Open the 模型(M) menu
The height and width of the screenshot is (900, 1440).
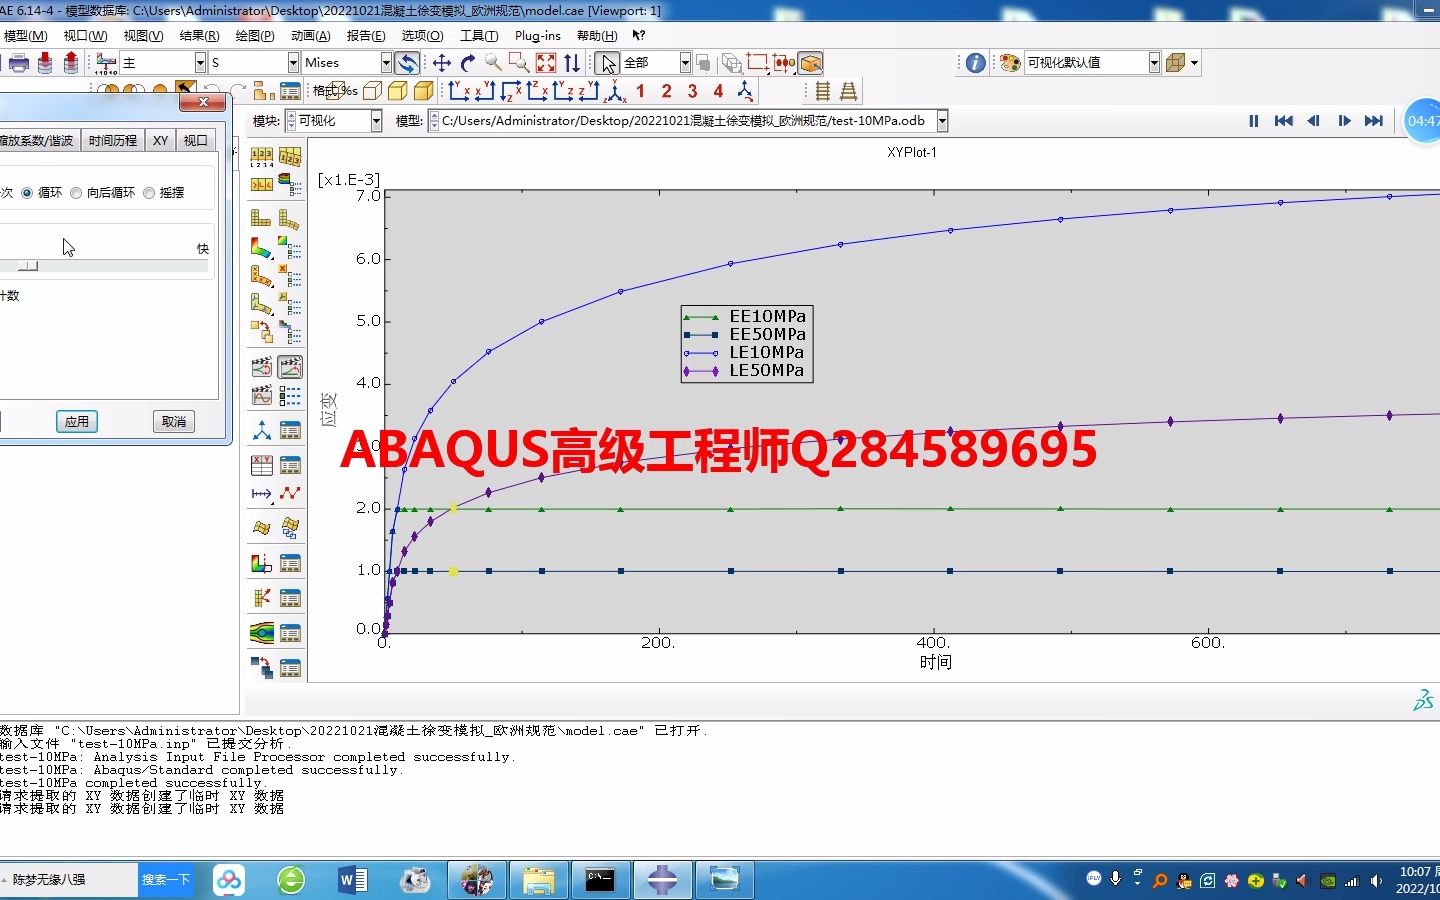coord(25,35)
